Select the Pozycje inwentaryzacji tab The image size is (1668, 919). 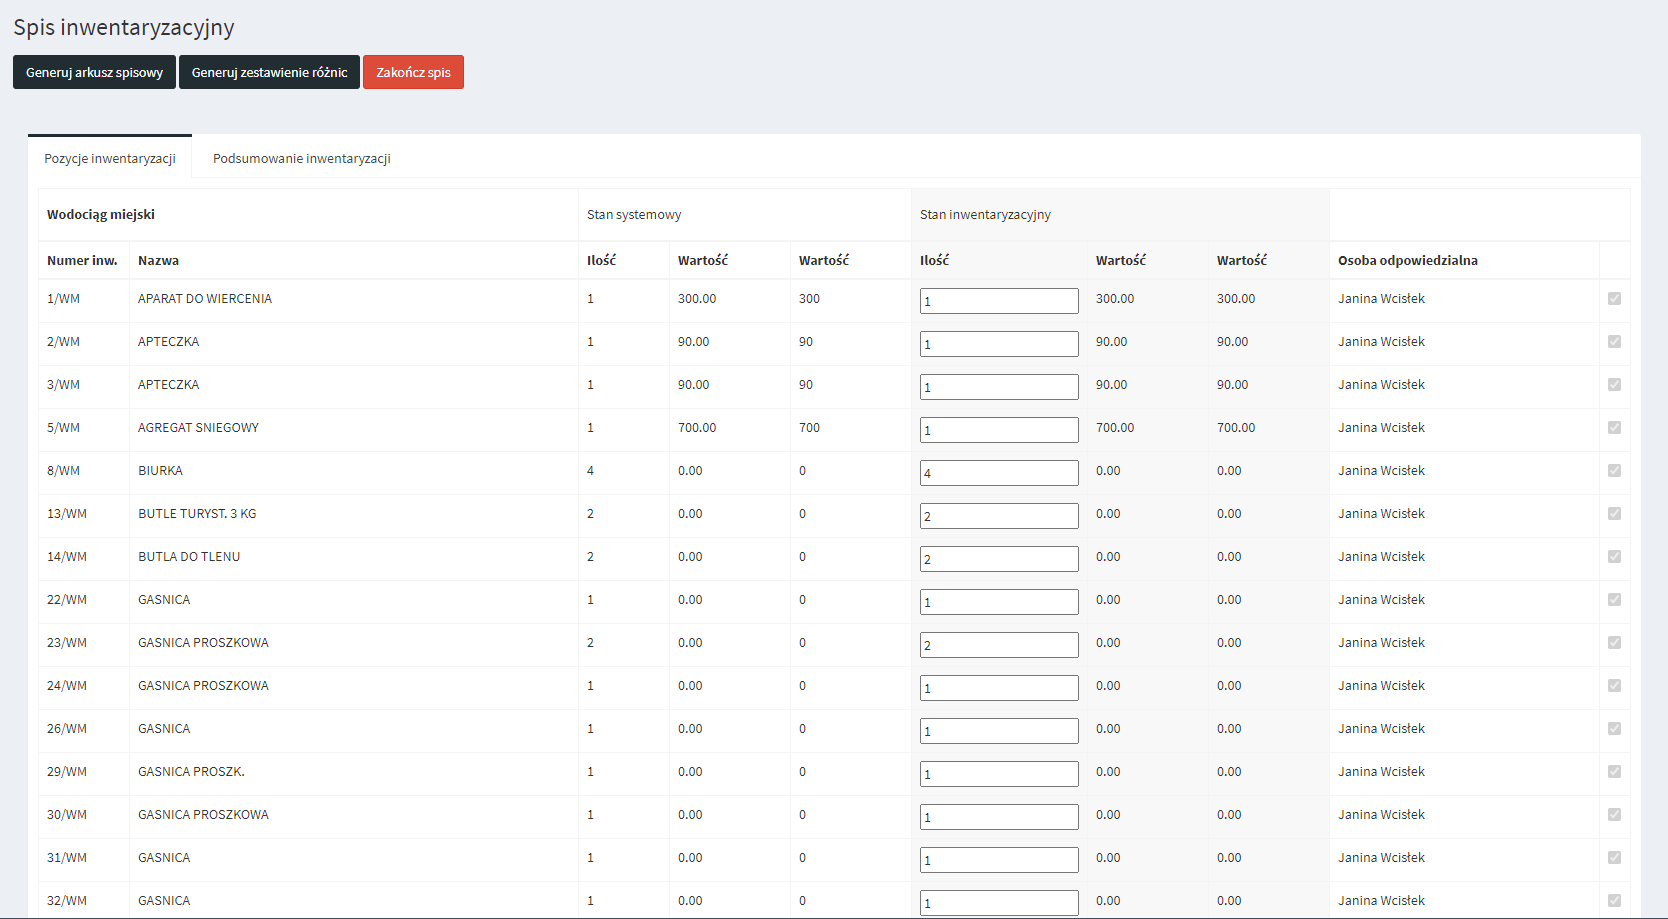(x=110, y=158)
